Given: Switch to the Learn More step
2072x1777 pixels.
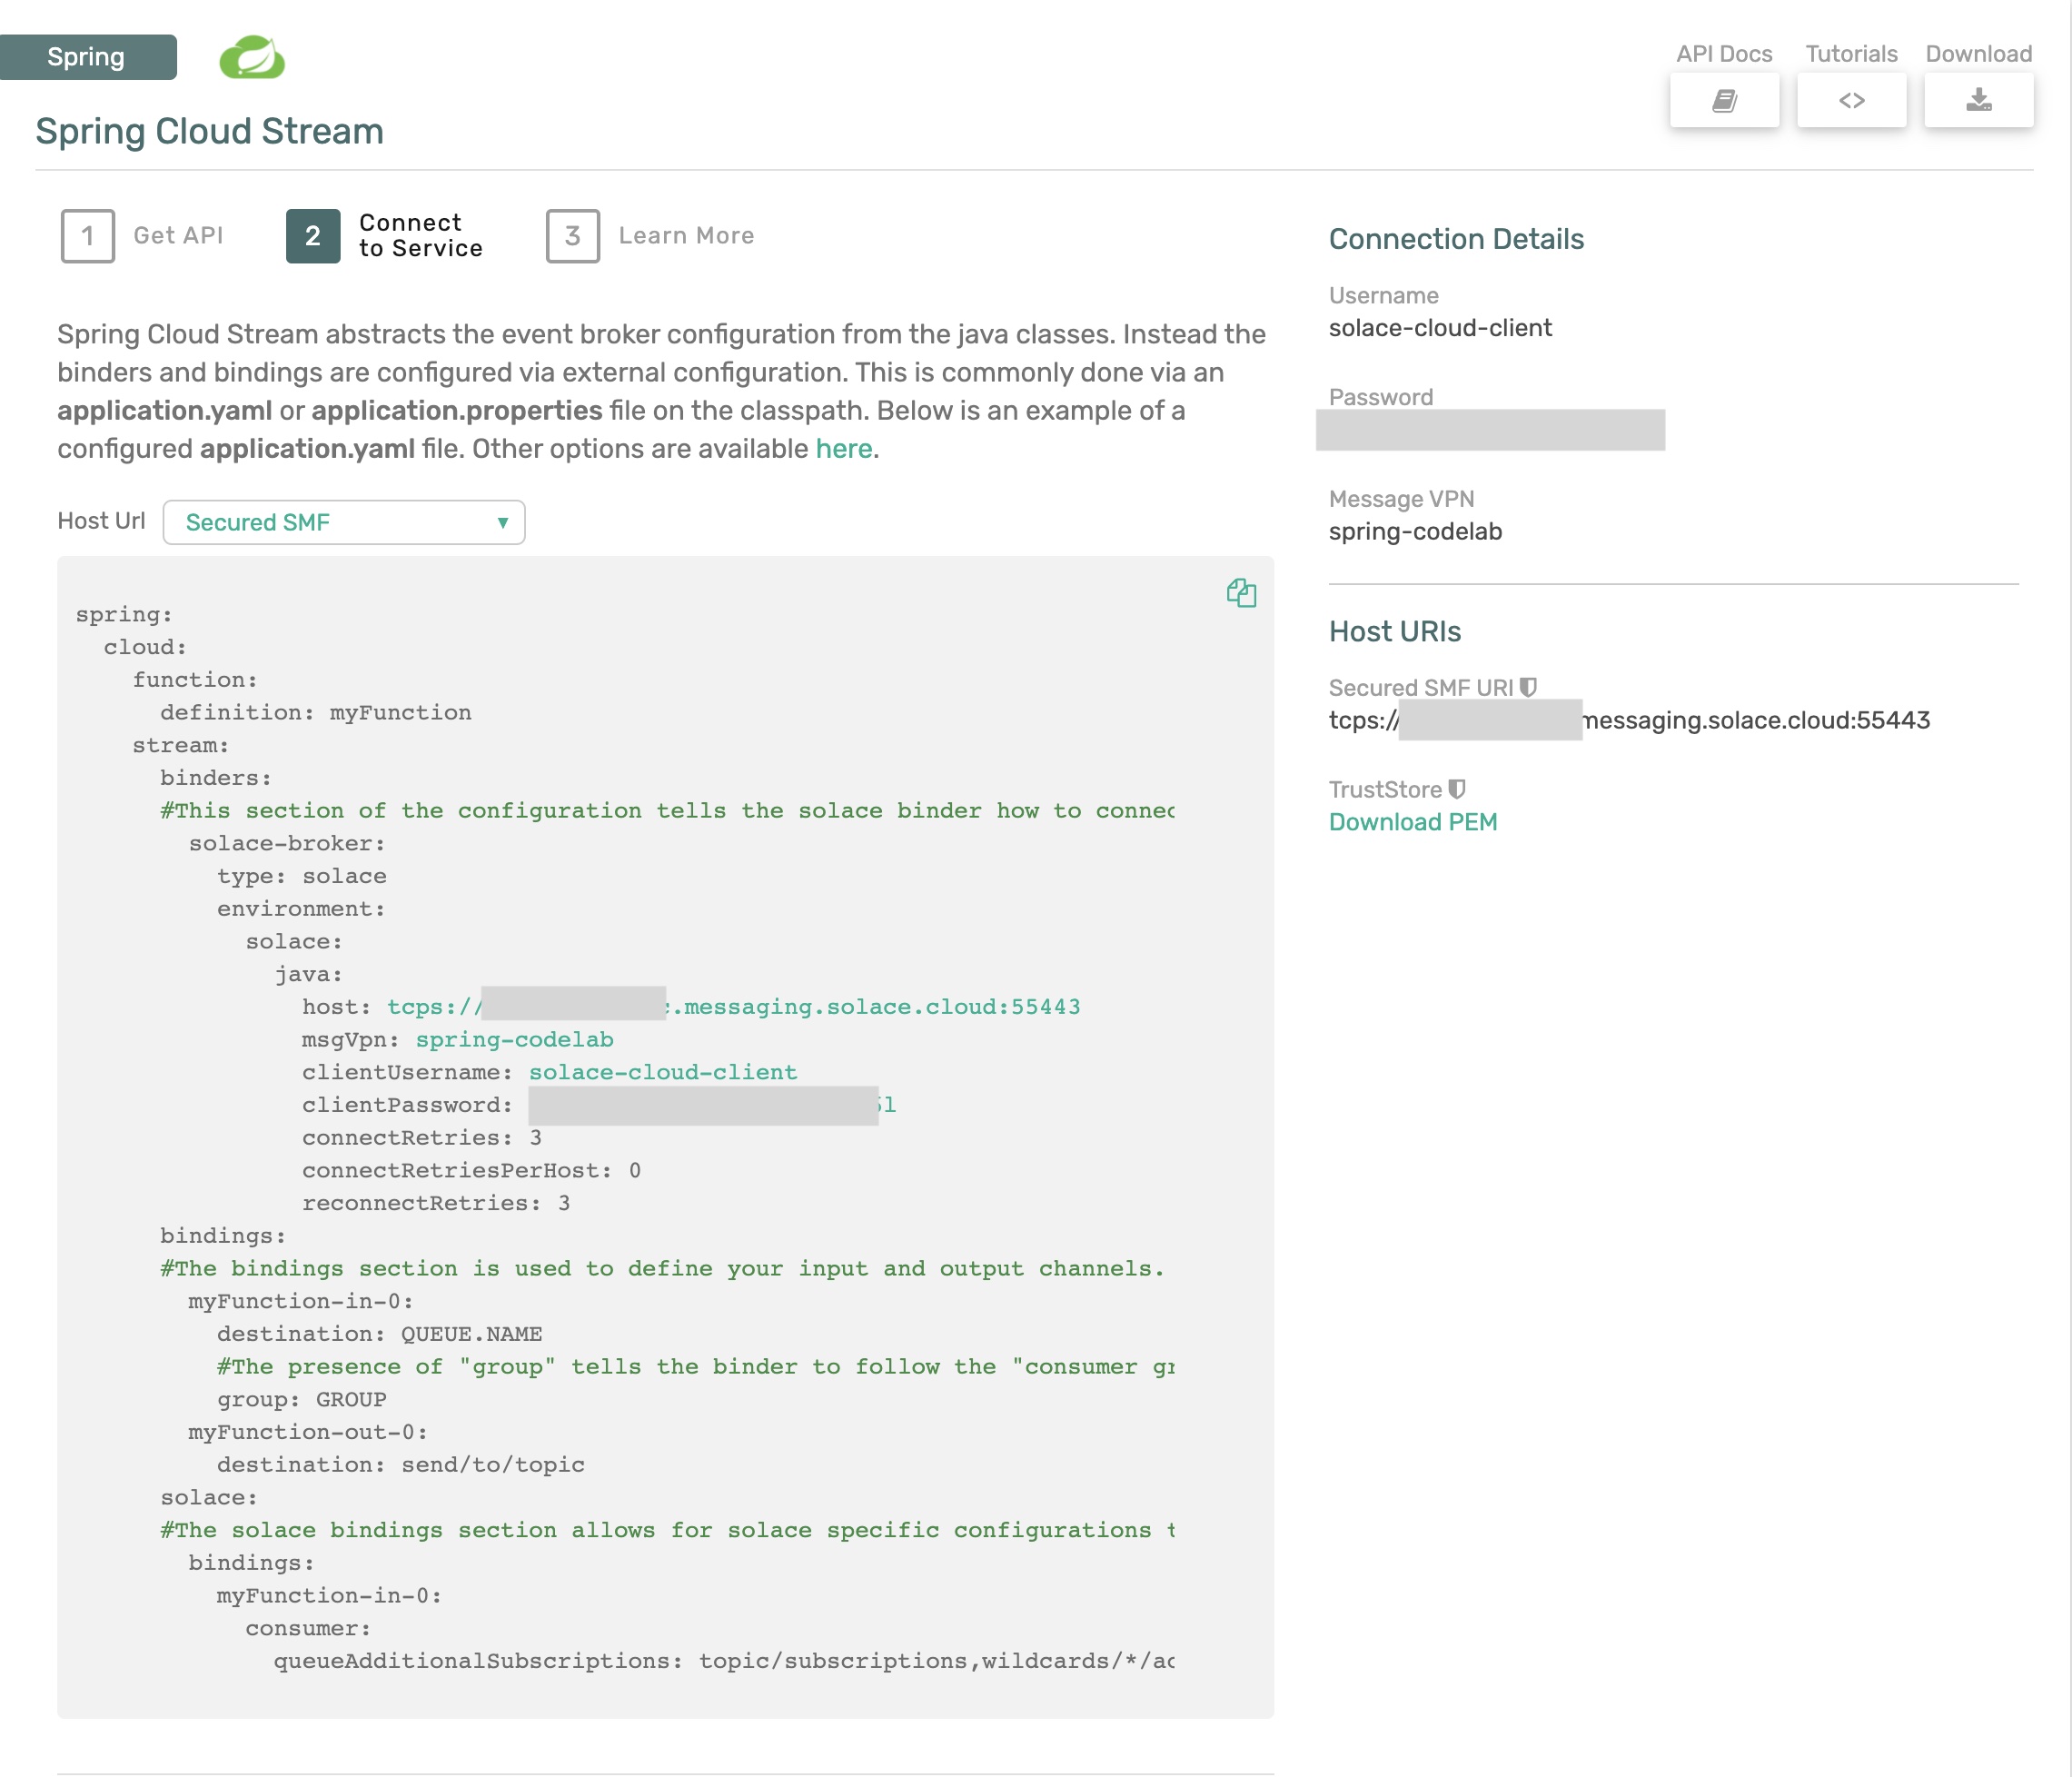Looking at the screenshot, I should pyautogui.click(x=686, y=236).
